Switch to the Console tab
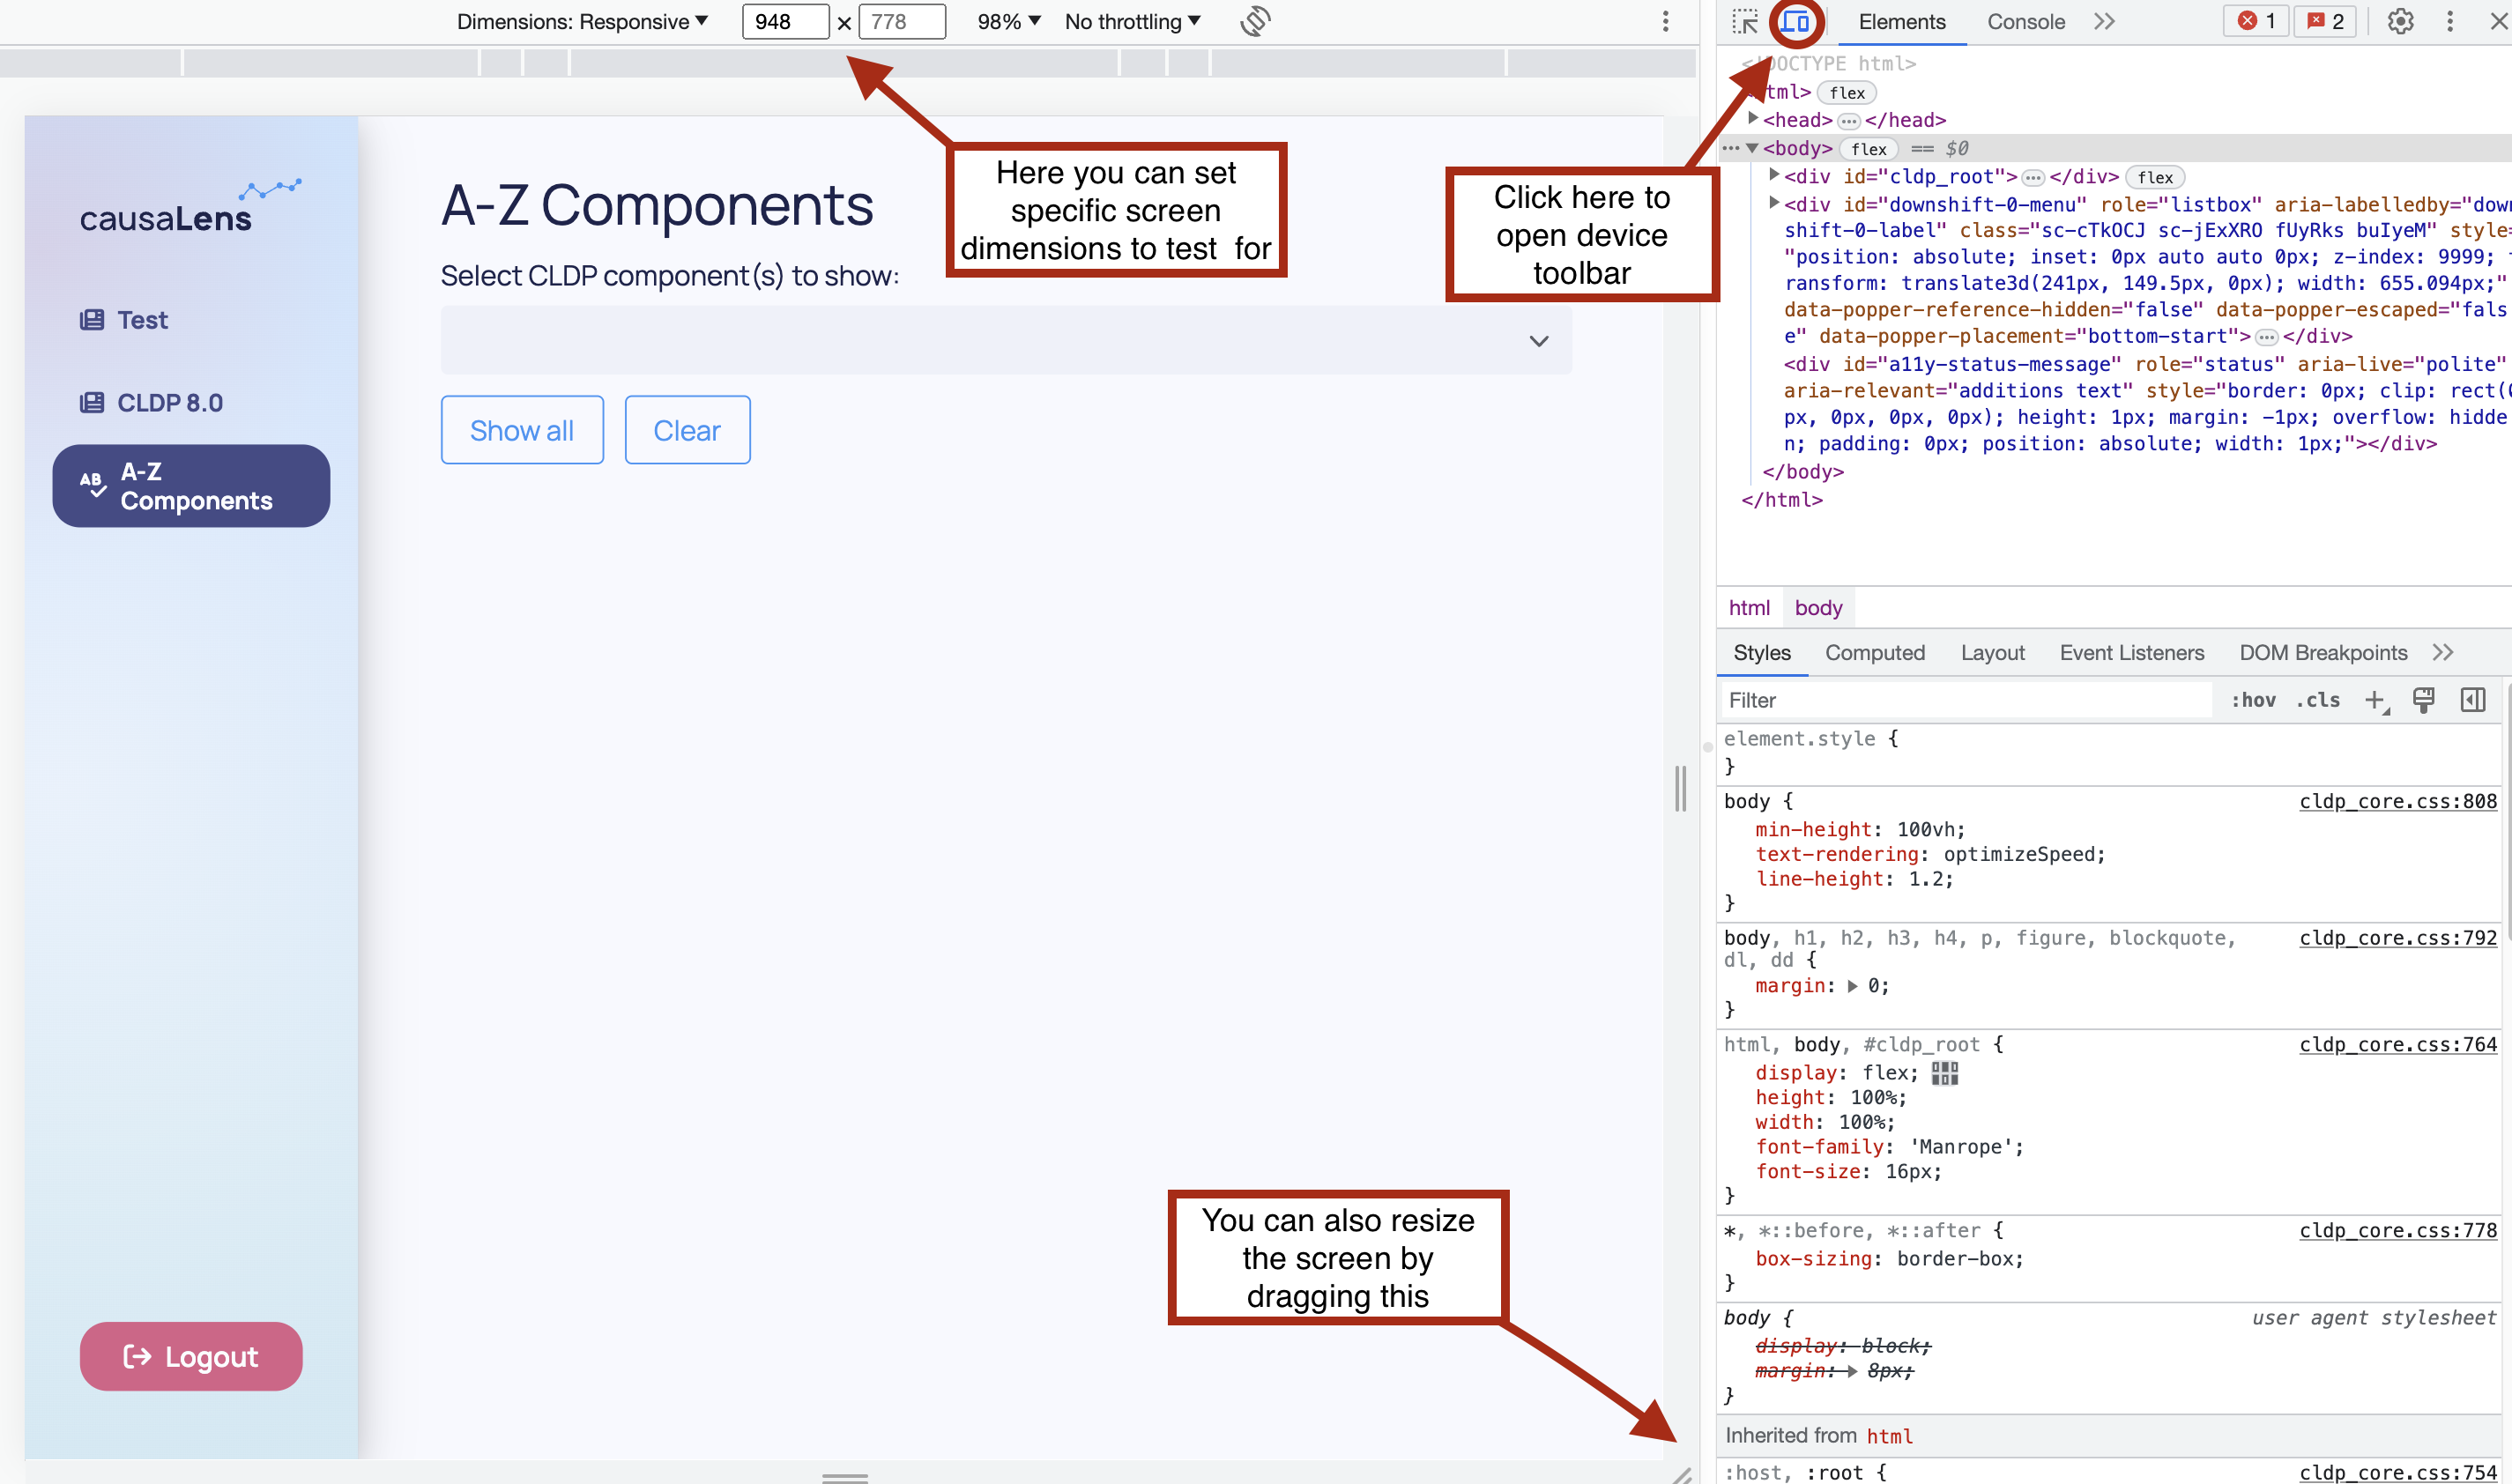The width and height of the screenshot is (2512, 1484). [x=2025, y=21]
